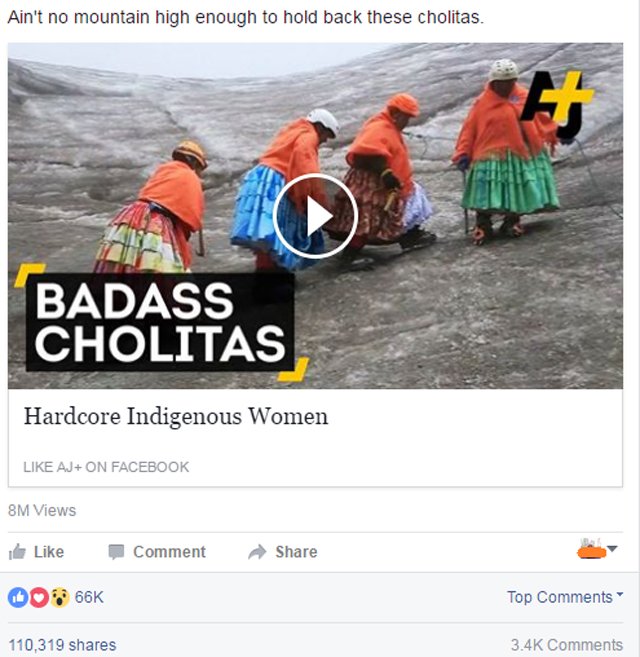View the 110,319 shares list
The image size is (640, 657).
pos(62,645)
